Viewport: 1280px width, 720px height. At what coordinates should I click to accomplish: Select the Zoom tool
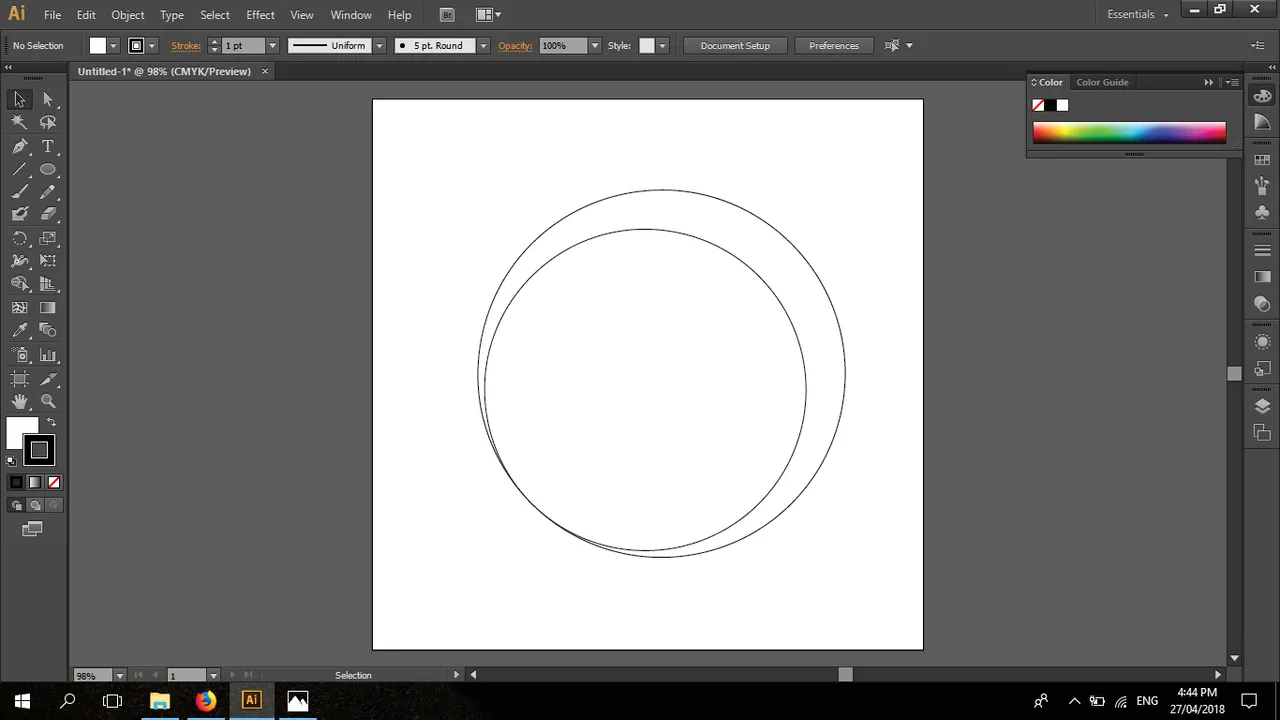(48, 401)
